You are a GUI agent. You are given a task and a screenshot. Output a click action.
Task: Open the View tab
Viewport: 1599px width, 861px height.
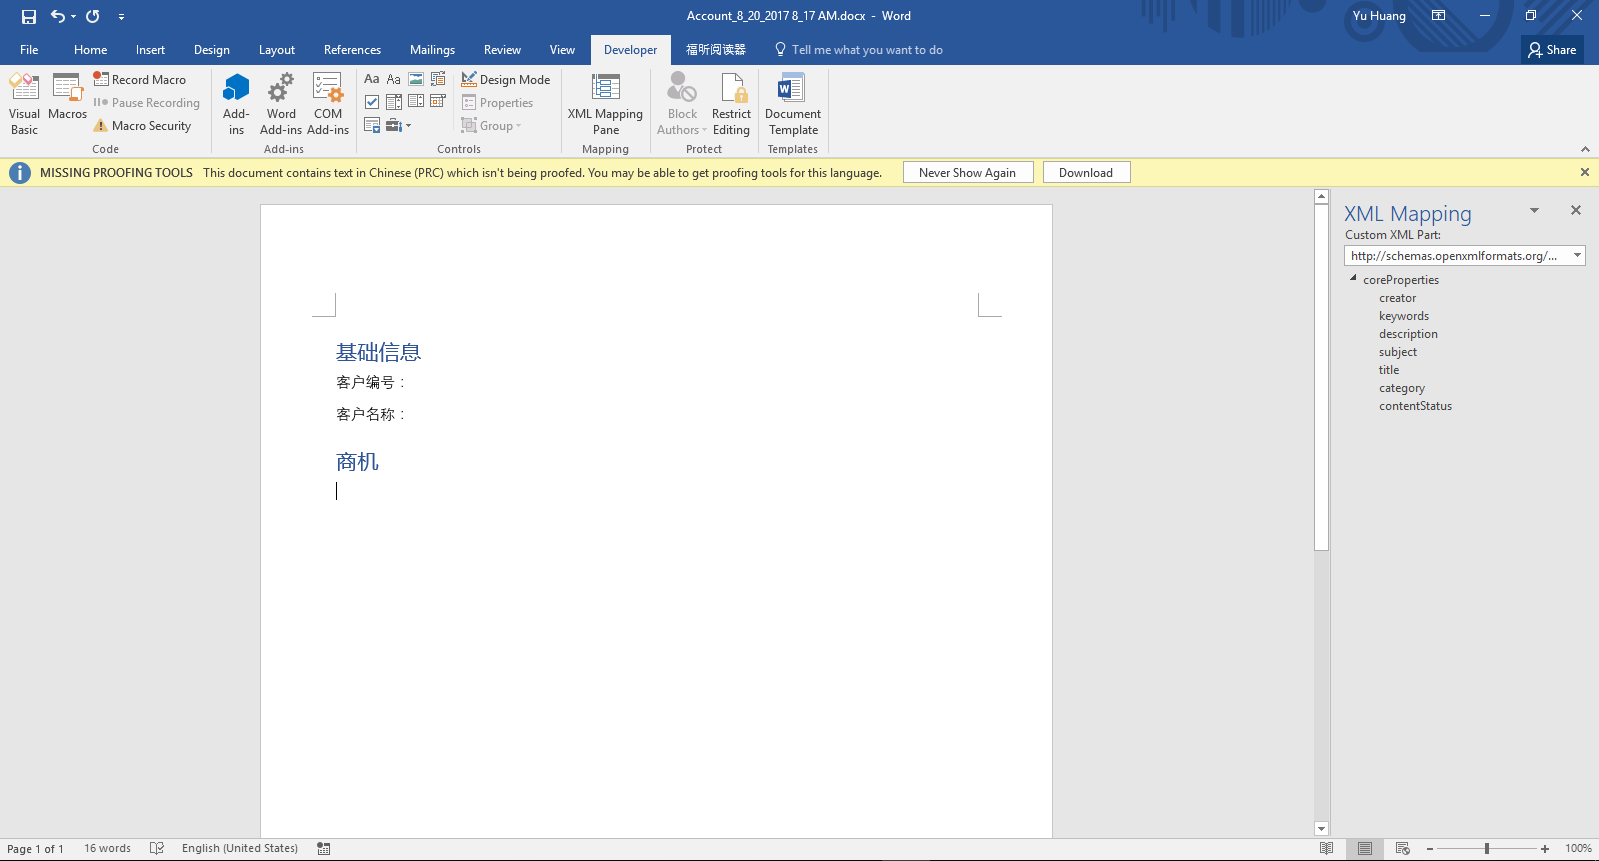pyautogui.click(x=562, y=50)
